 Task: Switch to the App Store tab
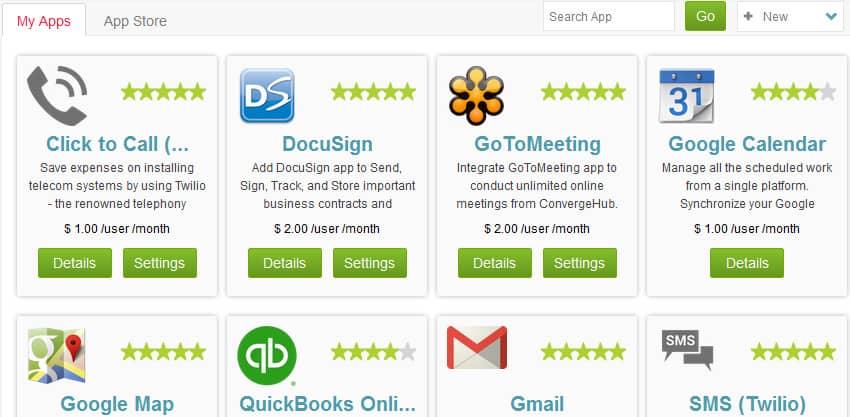tap(135, 21)
